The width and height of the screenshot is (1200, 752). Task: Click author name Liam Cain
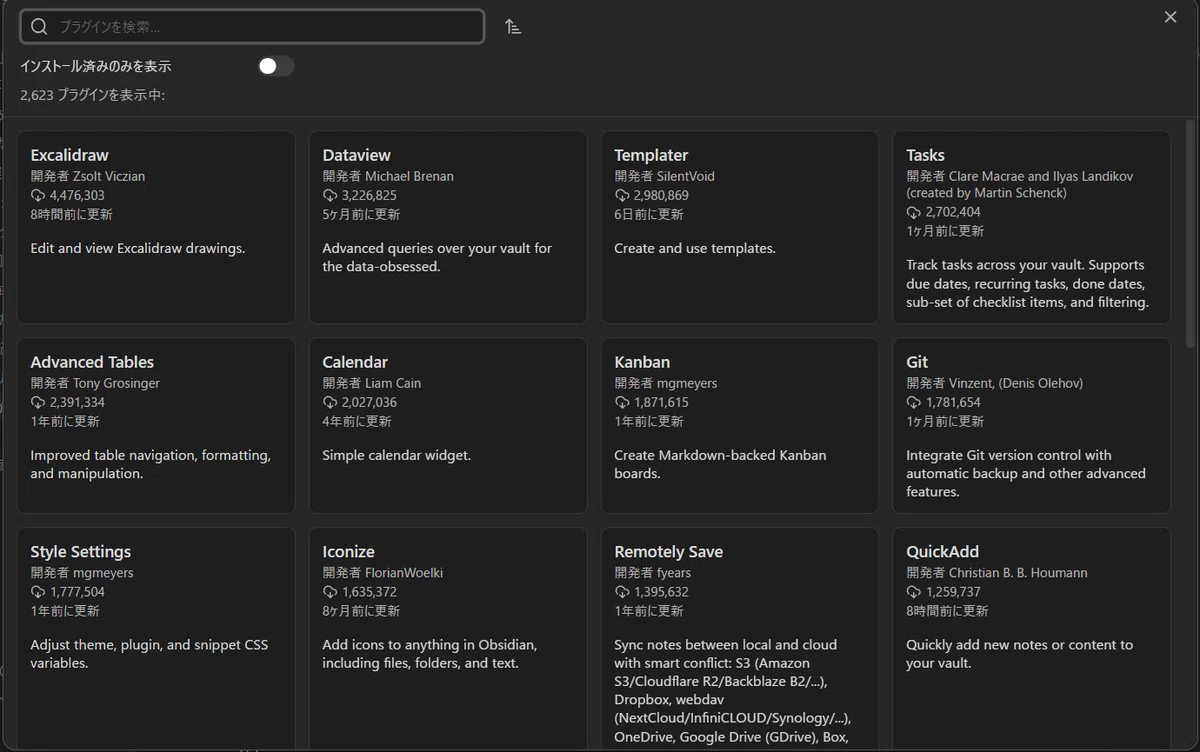[393, 383]
